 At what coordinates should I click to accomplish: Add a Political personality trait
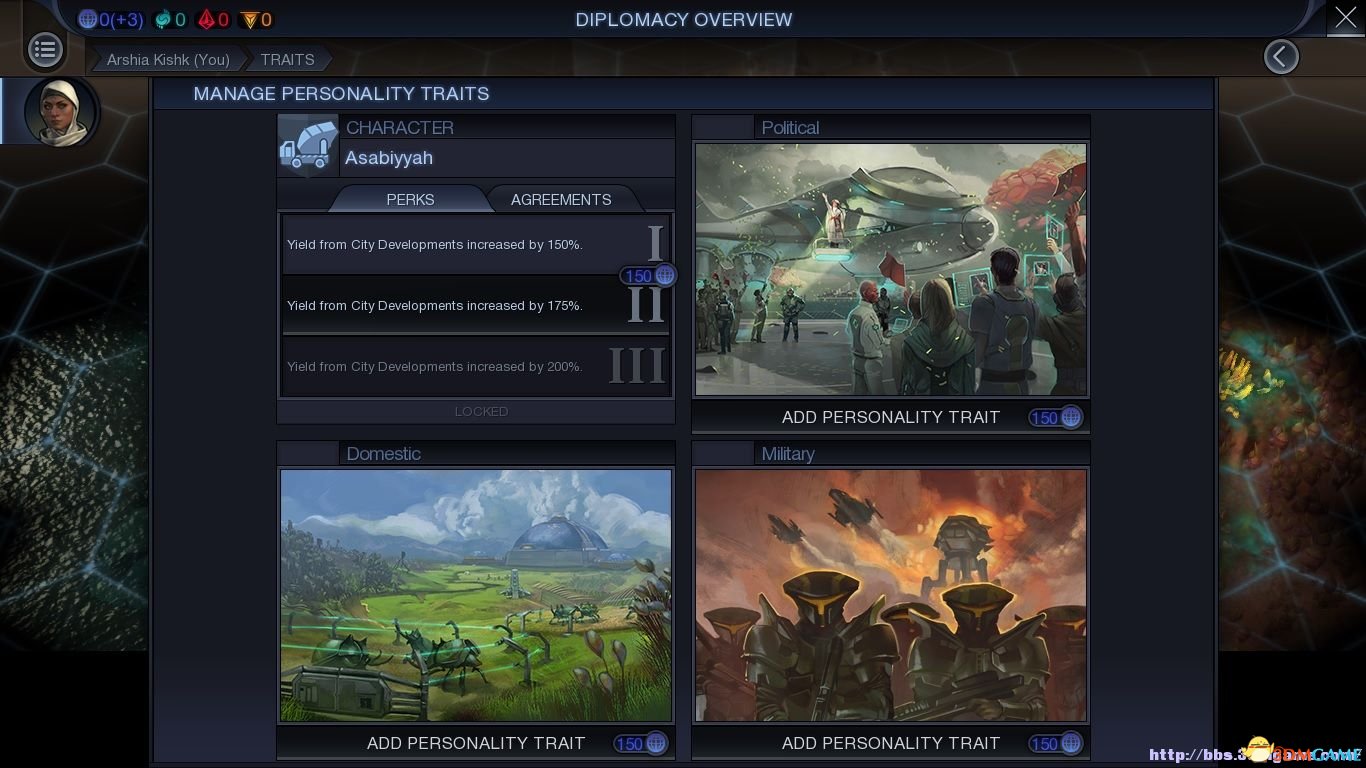point(891,417)
